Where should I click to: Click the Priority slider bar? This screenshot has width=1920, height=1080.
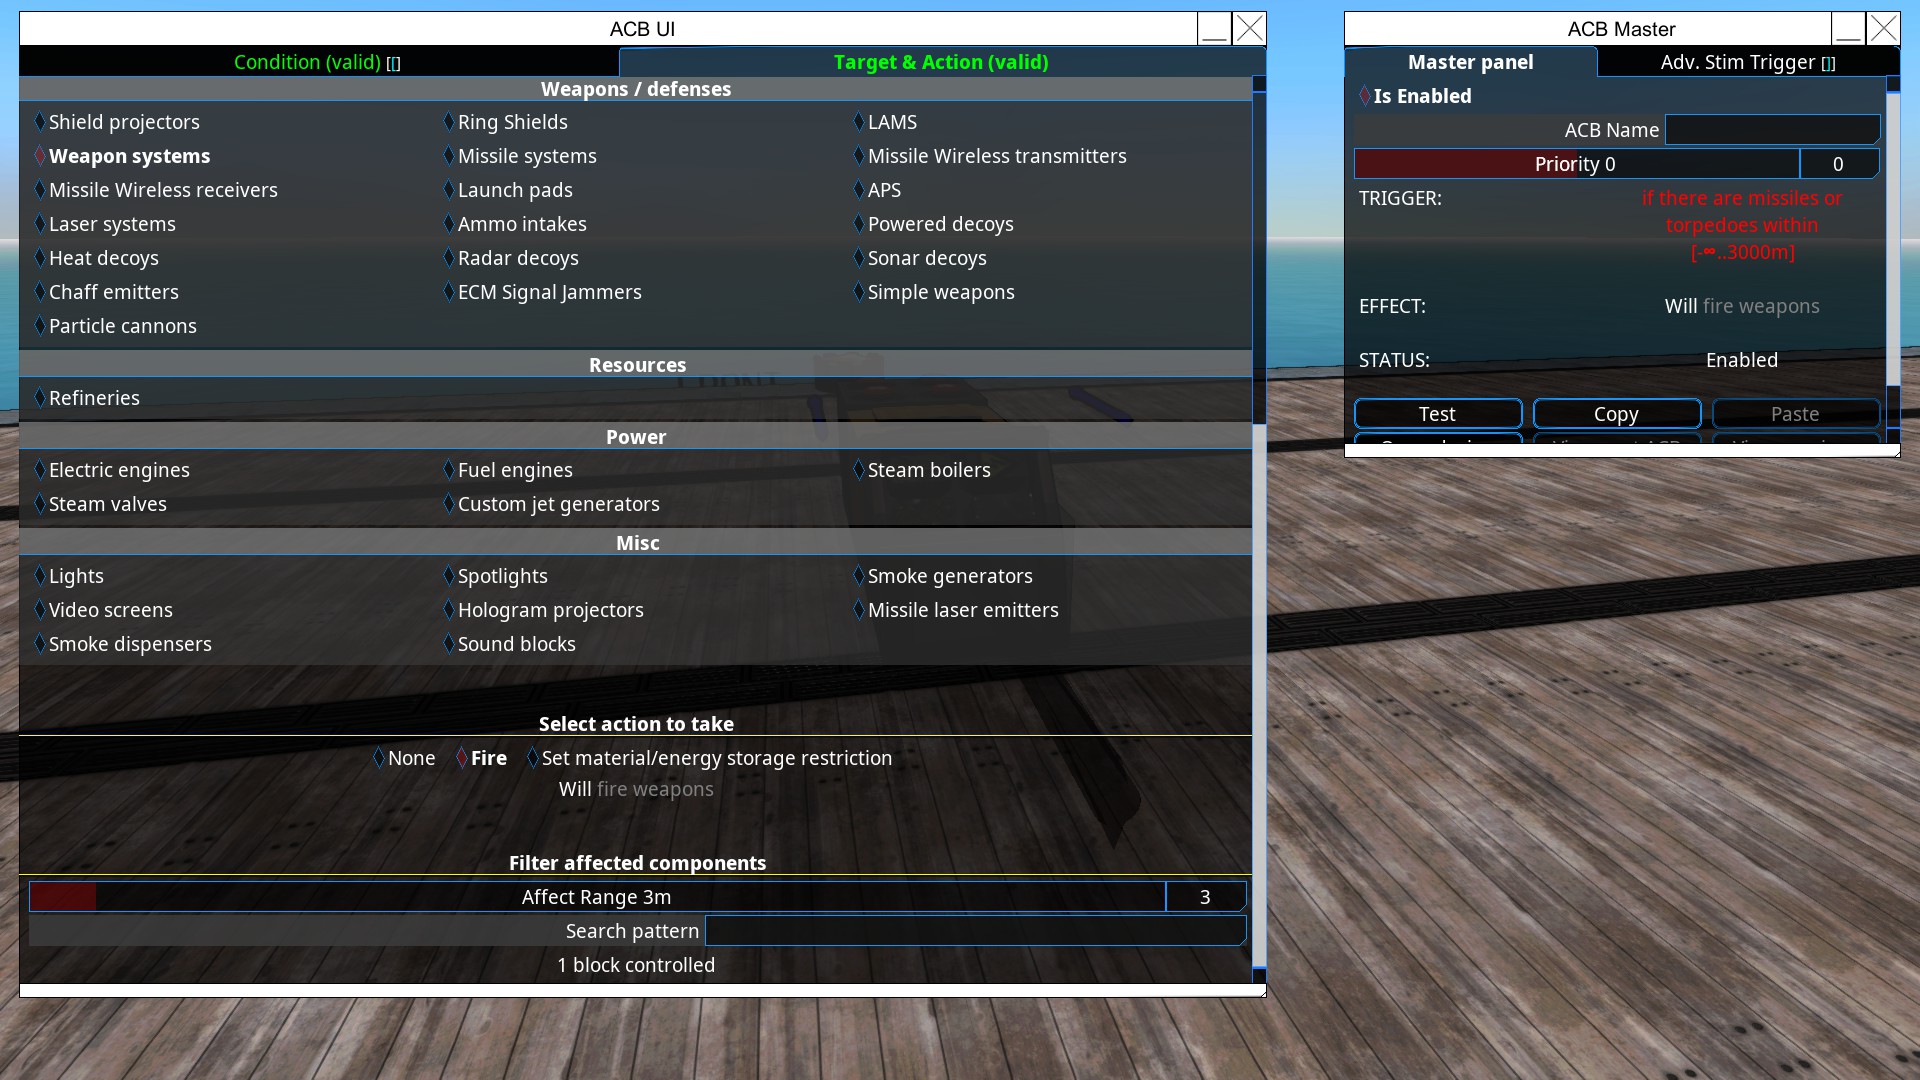coord(1576,164)
